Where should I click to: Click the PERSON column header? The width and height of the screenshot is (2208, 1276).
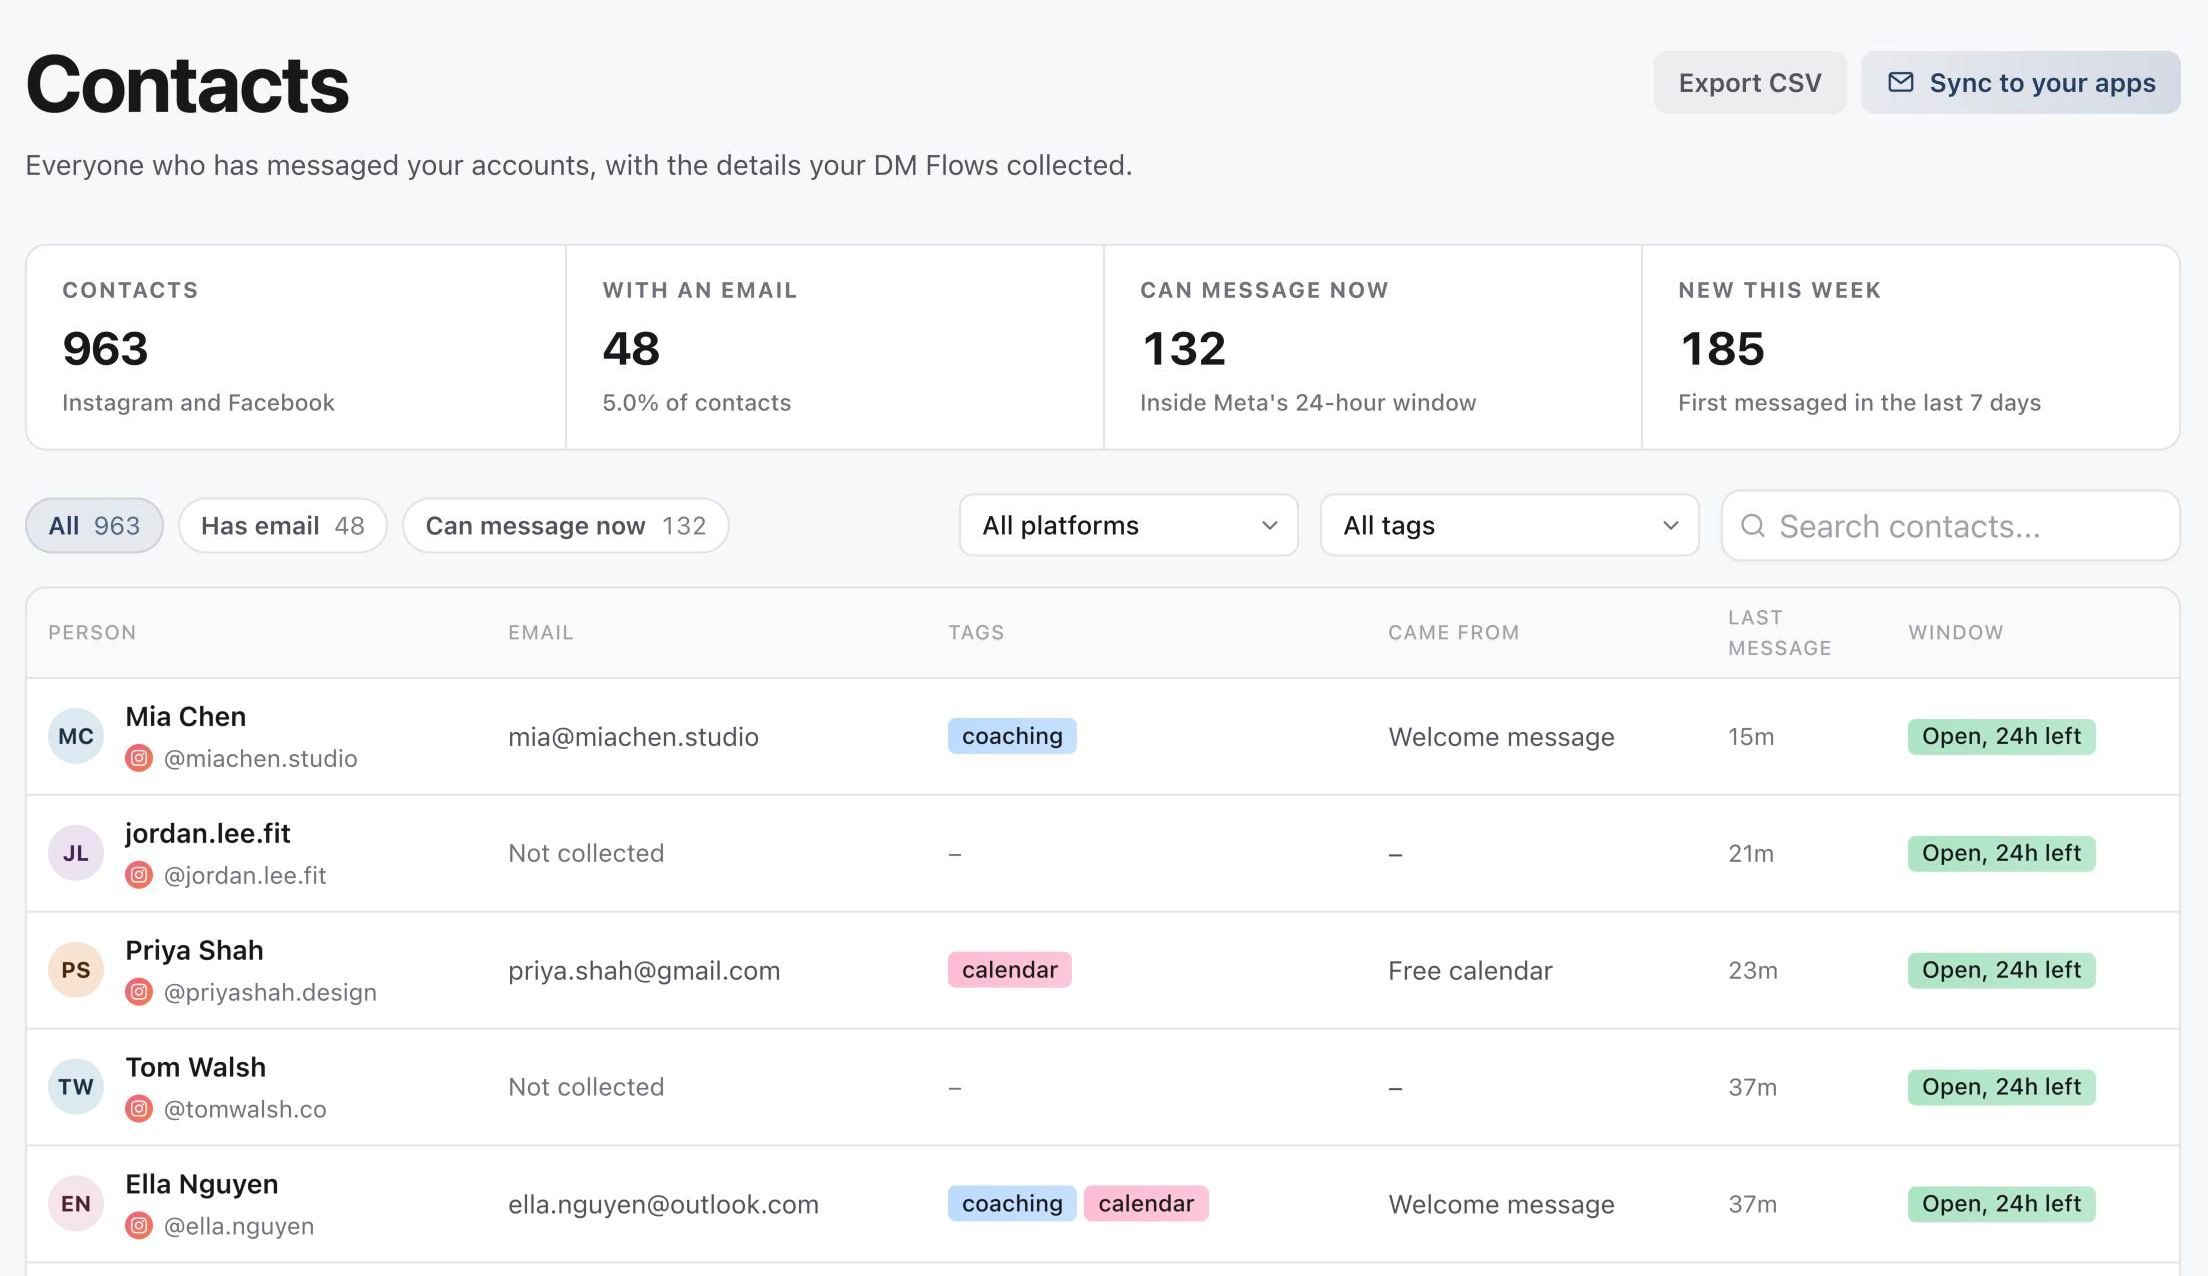point(92,632)
